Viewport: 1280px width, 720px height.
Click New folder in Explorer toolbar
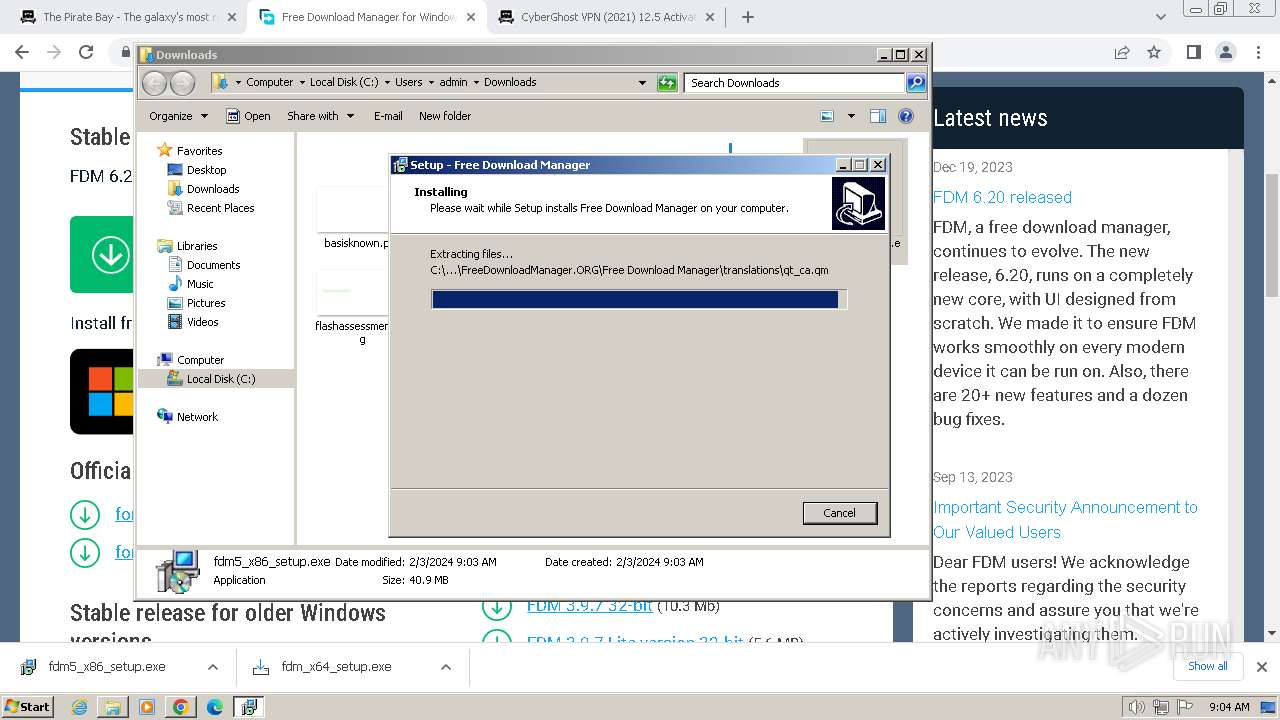[445, 116]
